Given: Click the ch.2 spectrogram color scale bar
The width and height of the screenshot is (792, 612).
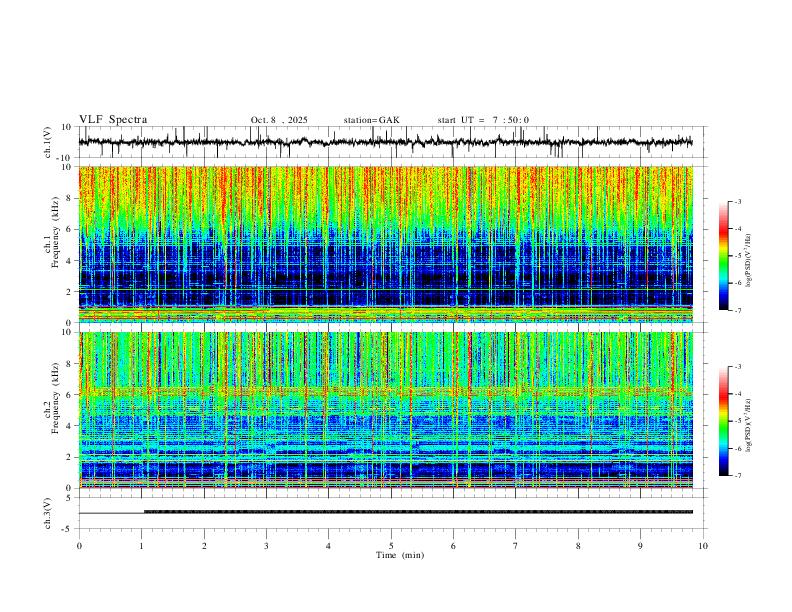Looking at the screenshot, I should tap(723, 421).
